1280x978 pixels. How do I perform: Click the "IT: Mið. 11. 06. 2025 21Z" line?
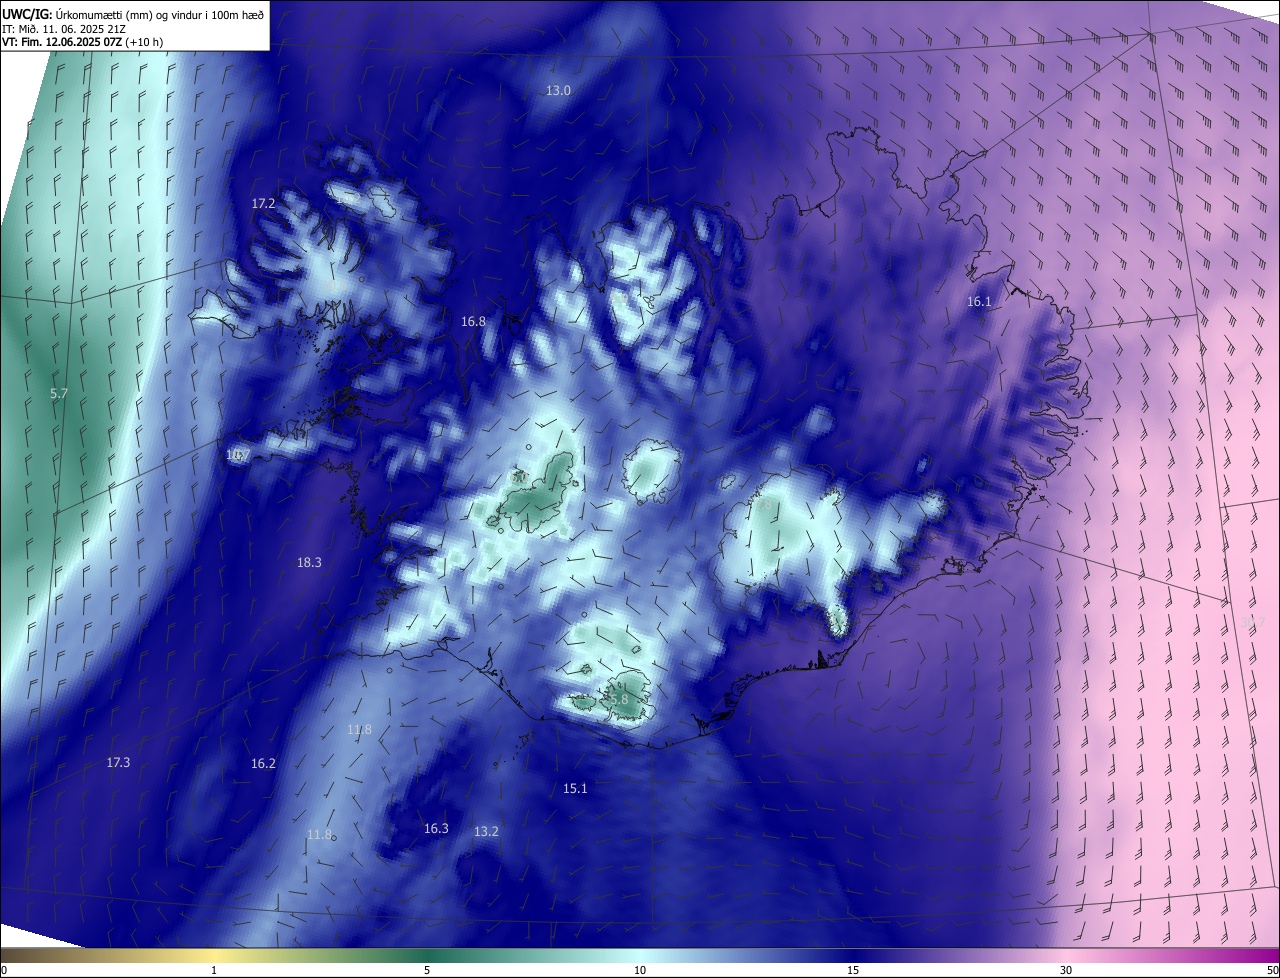tap(63, 28)
